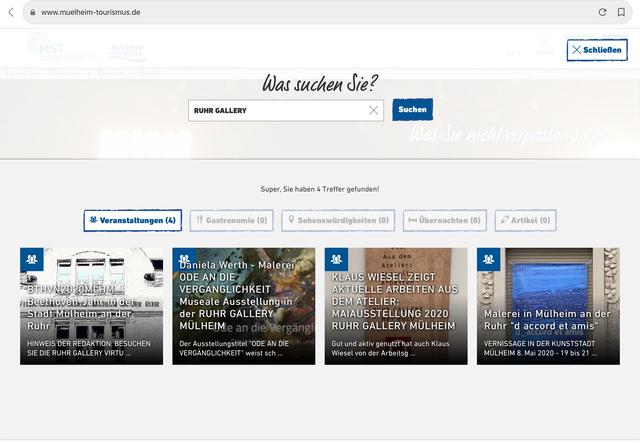Click the Schließen close button

597,50
